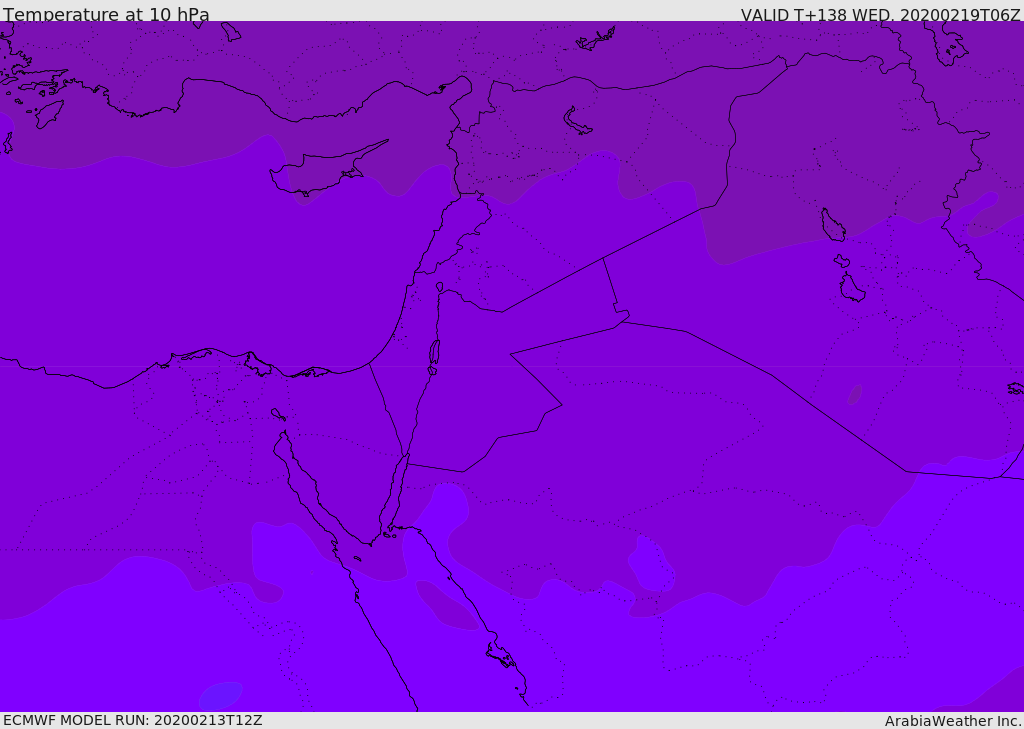The width and height of the screenshot is (1024, 729).
Task: Click the 'VALID T+138 WED. 20200219T06Z' label
Action: [880, 14]
